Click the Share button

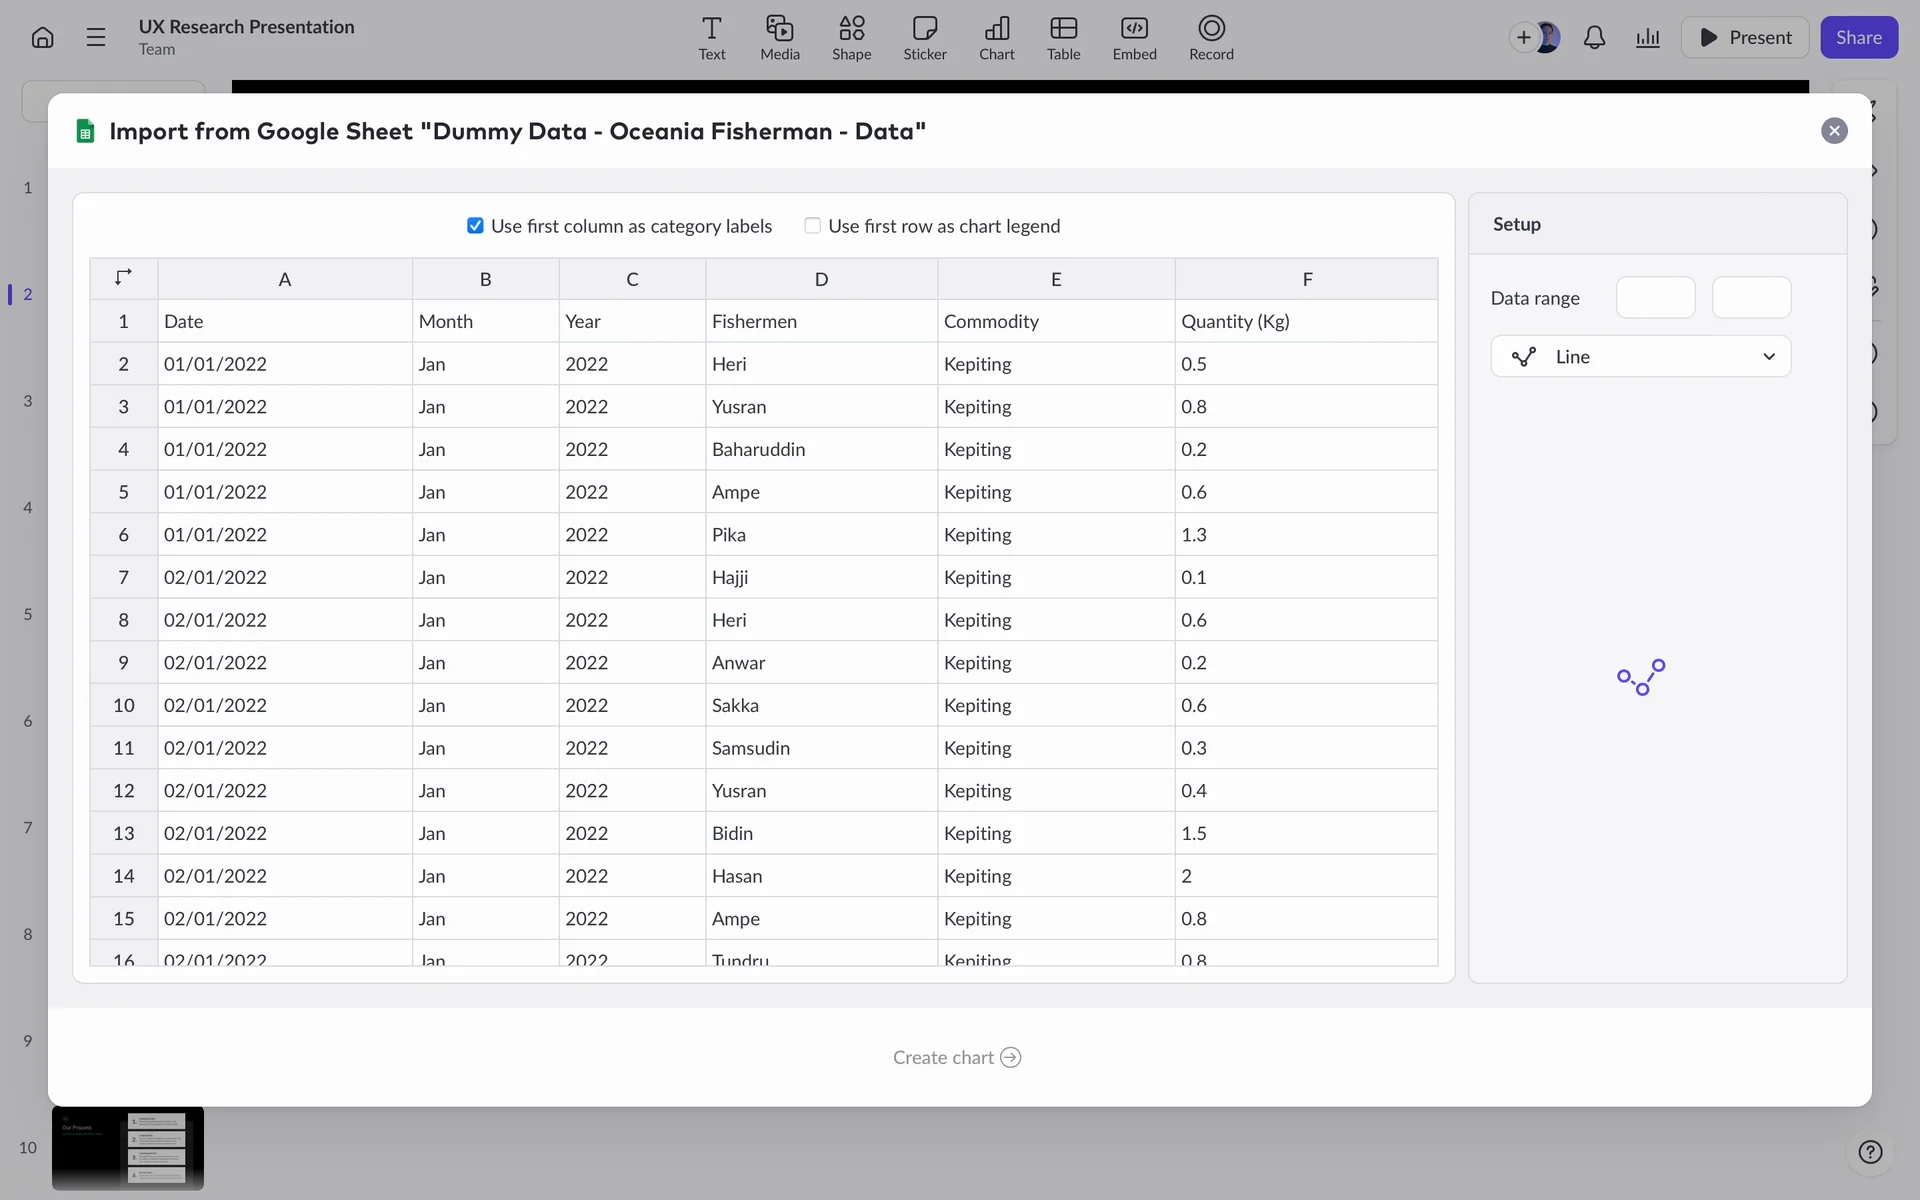coord(1858,38)
